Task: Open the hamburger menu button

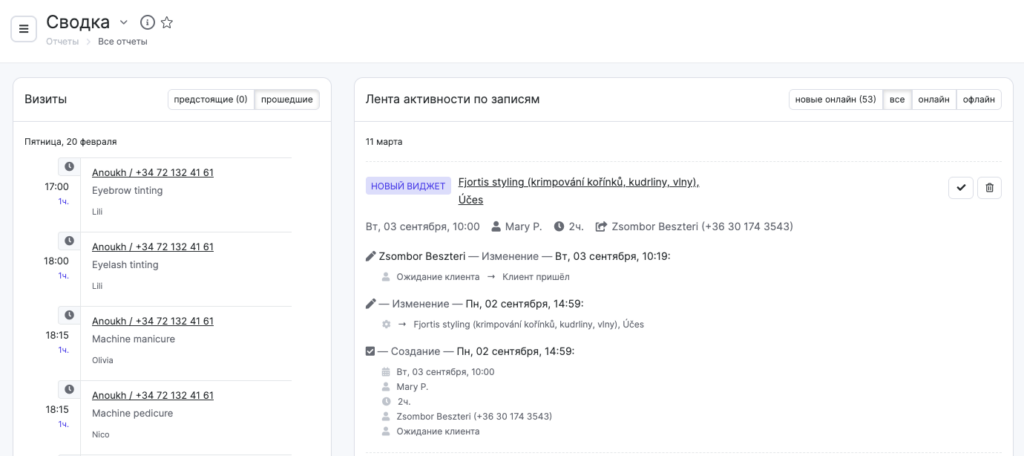Action: pos(23,29)
